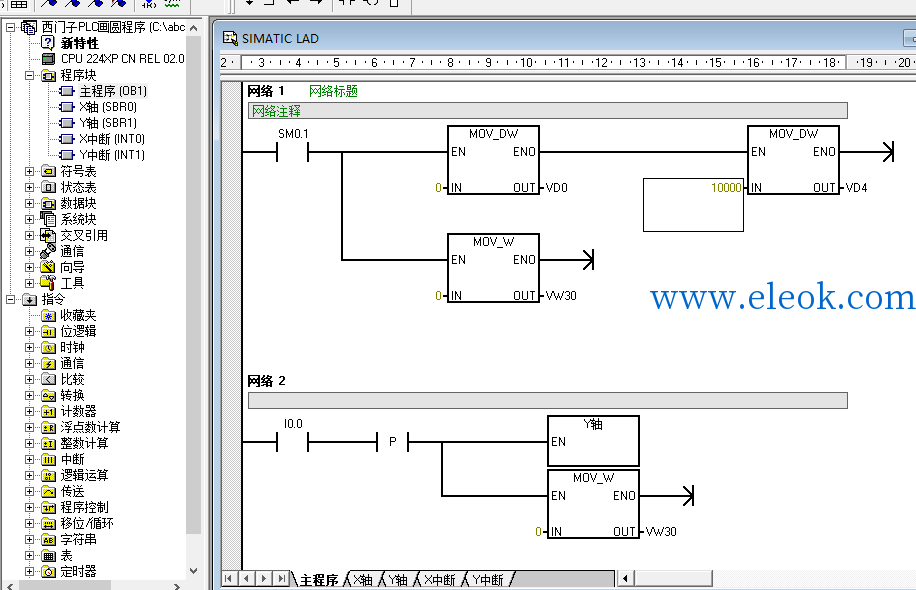Viewport: 916px width, 590px height.
Task: Click the 10000 IN operand field
Action: 693,204
